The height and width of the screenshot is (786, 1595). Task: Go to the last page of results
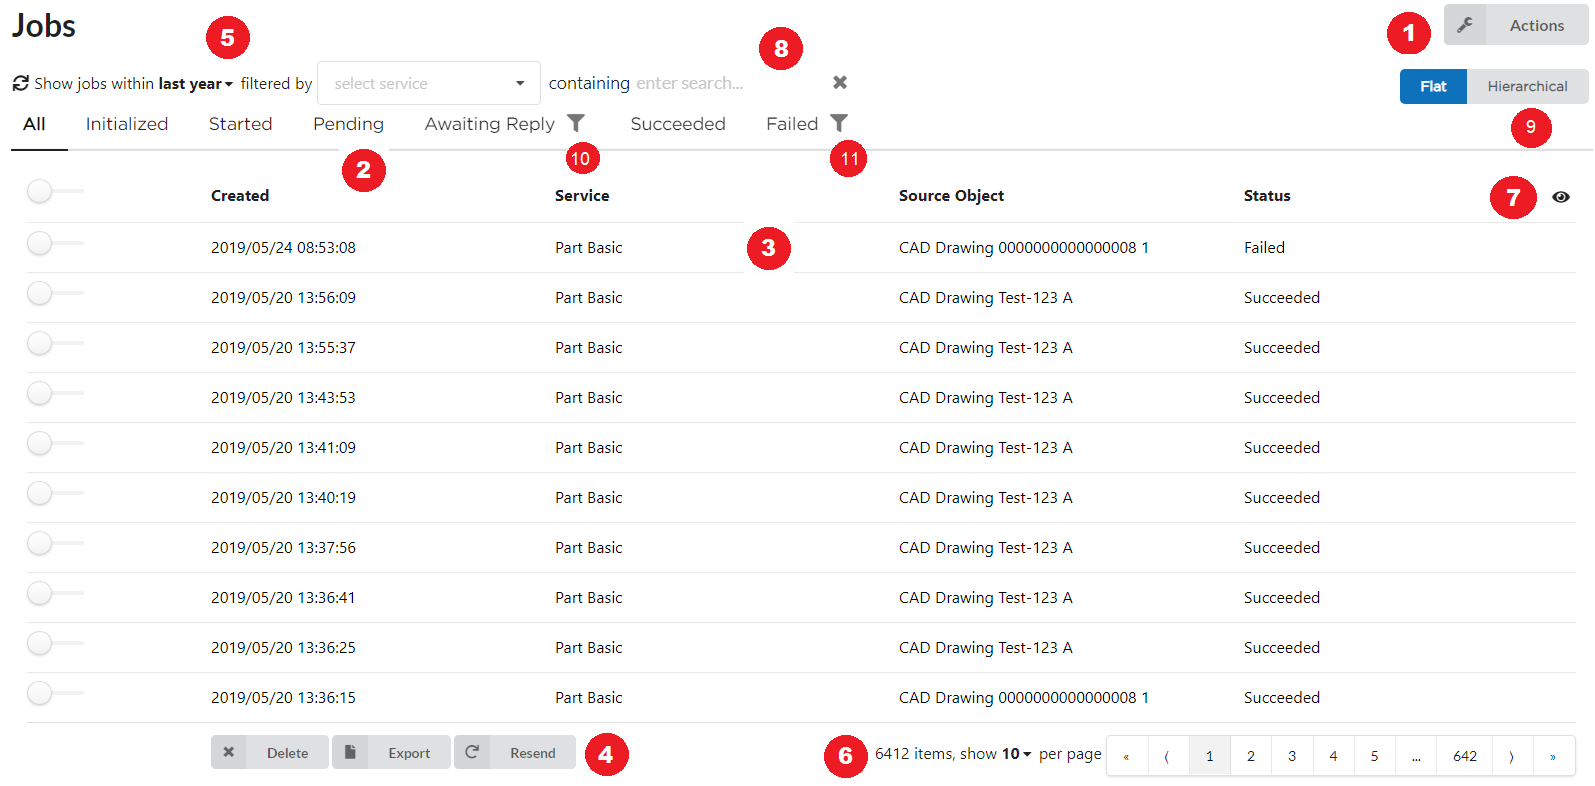[1552, 756]
